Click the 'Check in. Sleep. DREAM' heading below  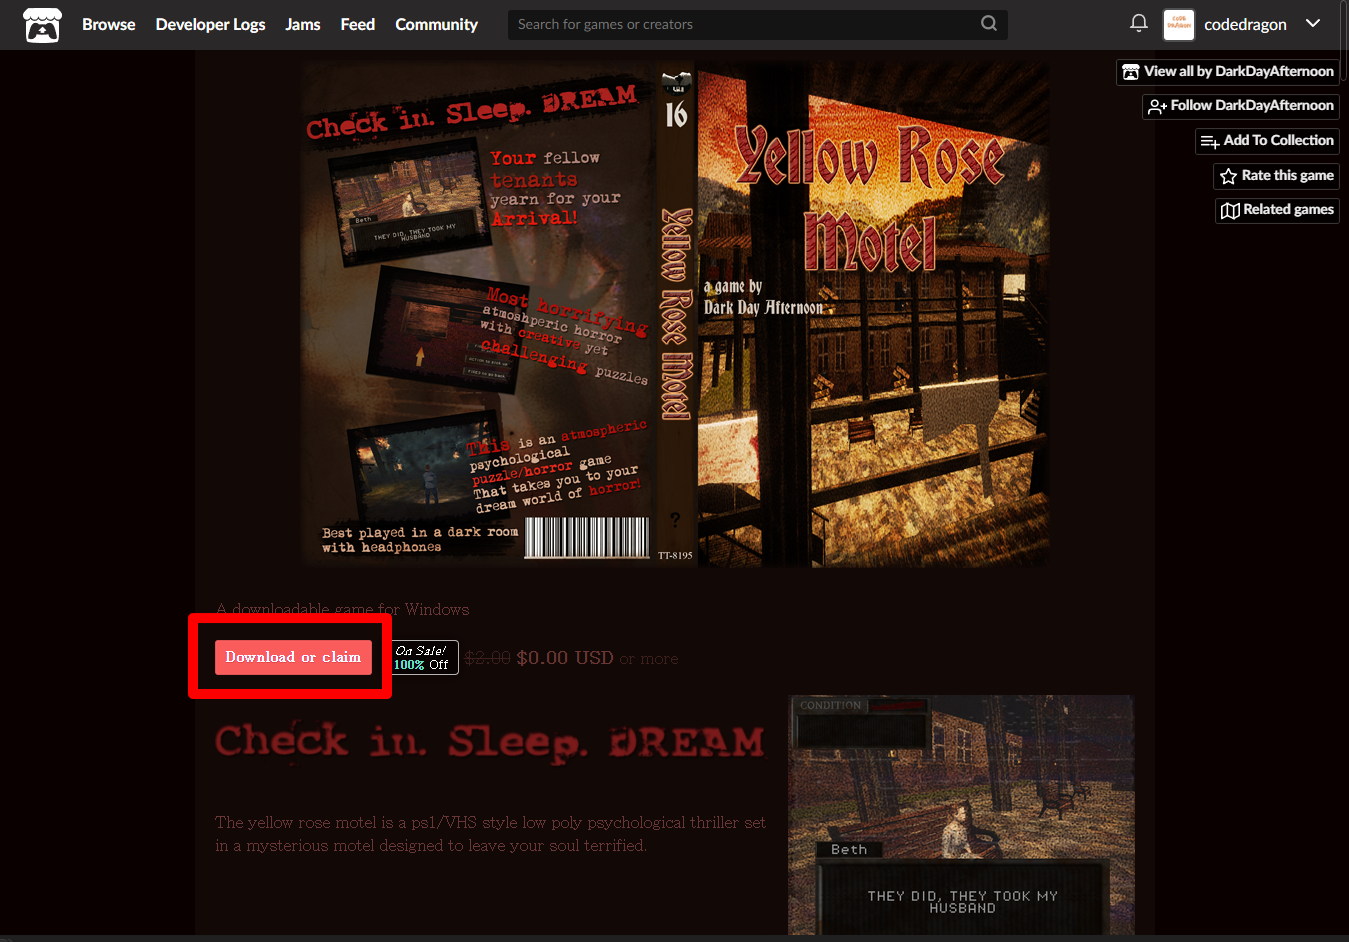pos(490,742)
